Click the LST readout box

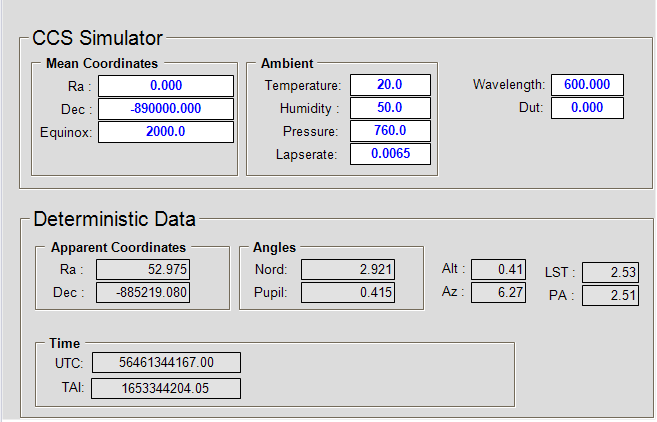610,273
